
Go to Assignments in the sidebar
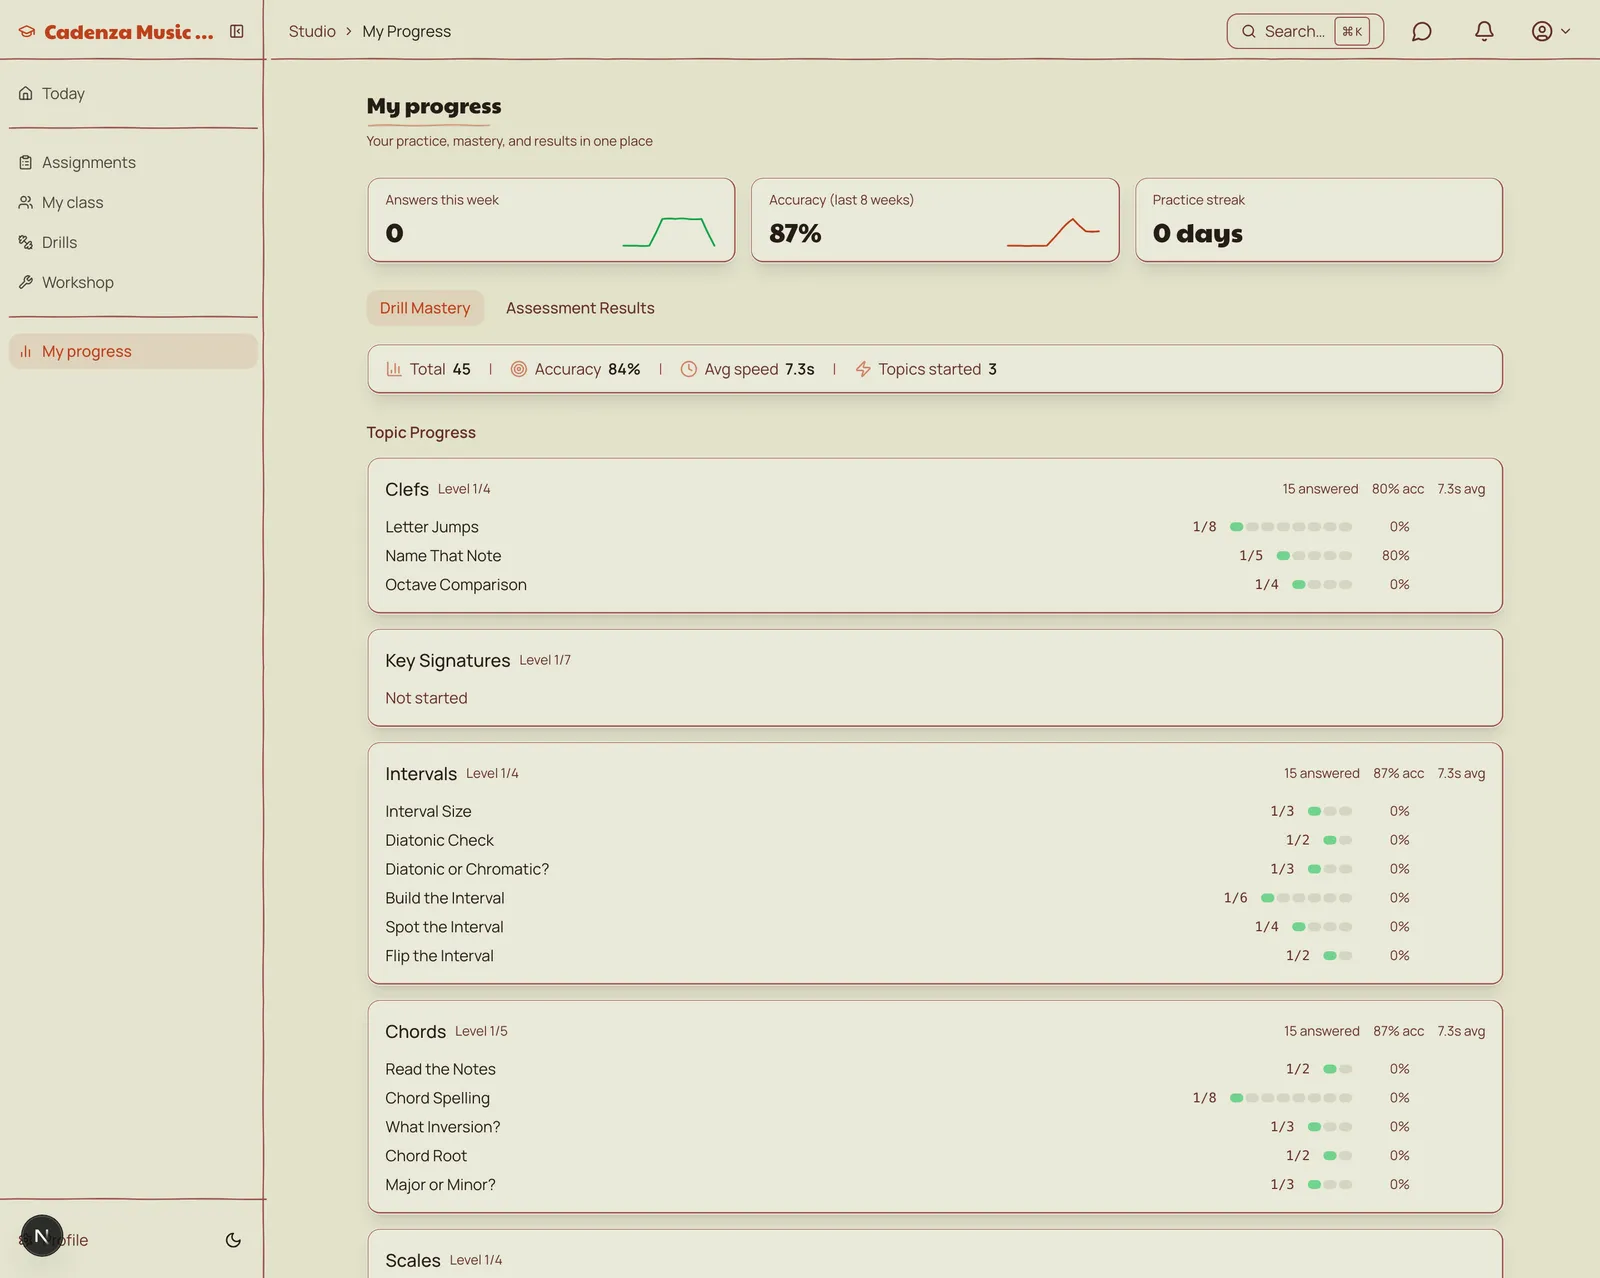coord(133,162)
